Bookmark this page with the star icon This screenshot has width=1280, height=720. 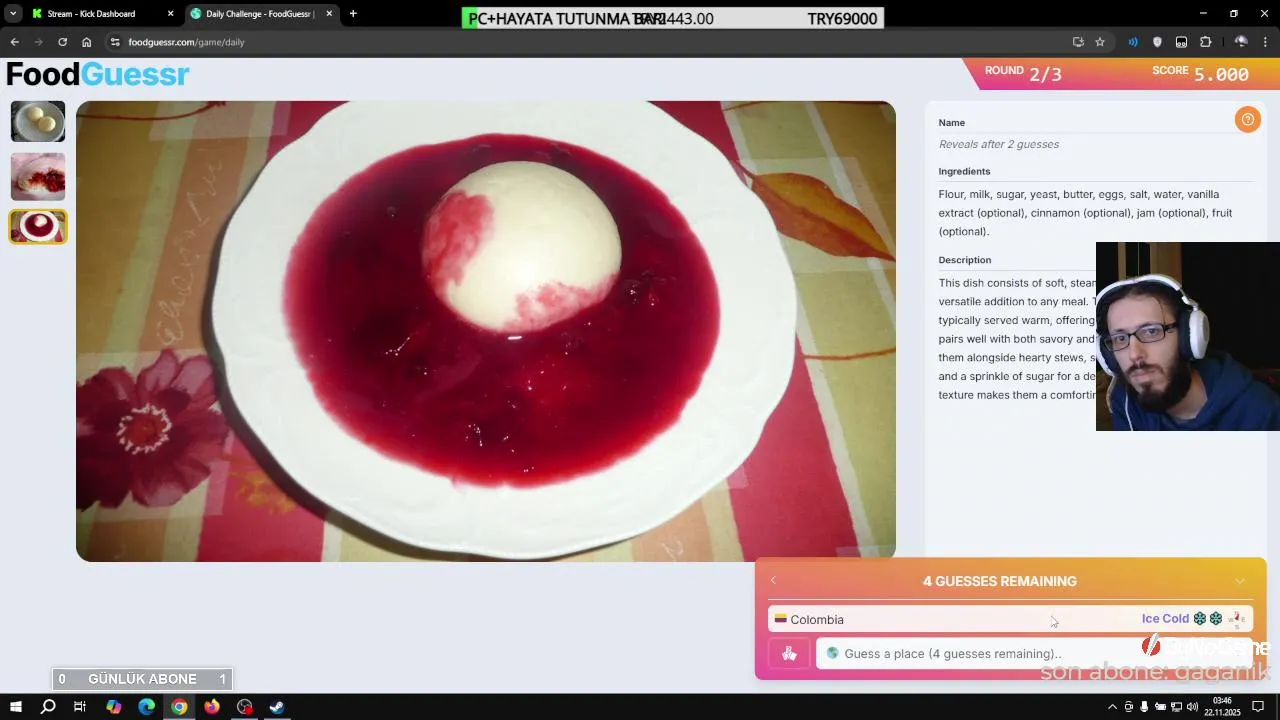(x=1100, y=42)
